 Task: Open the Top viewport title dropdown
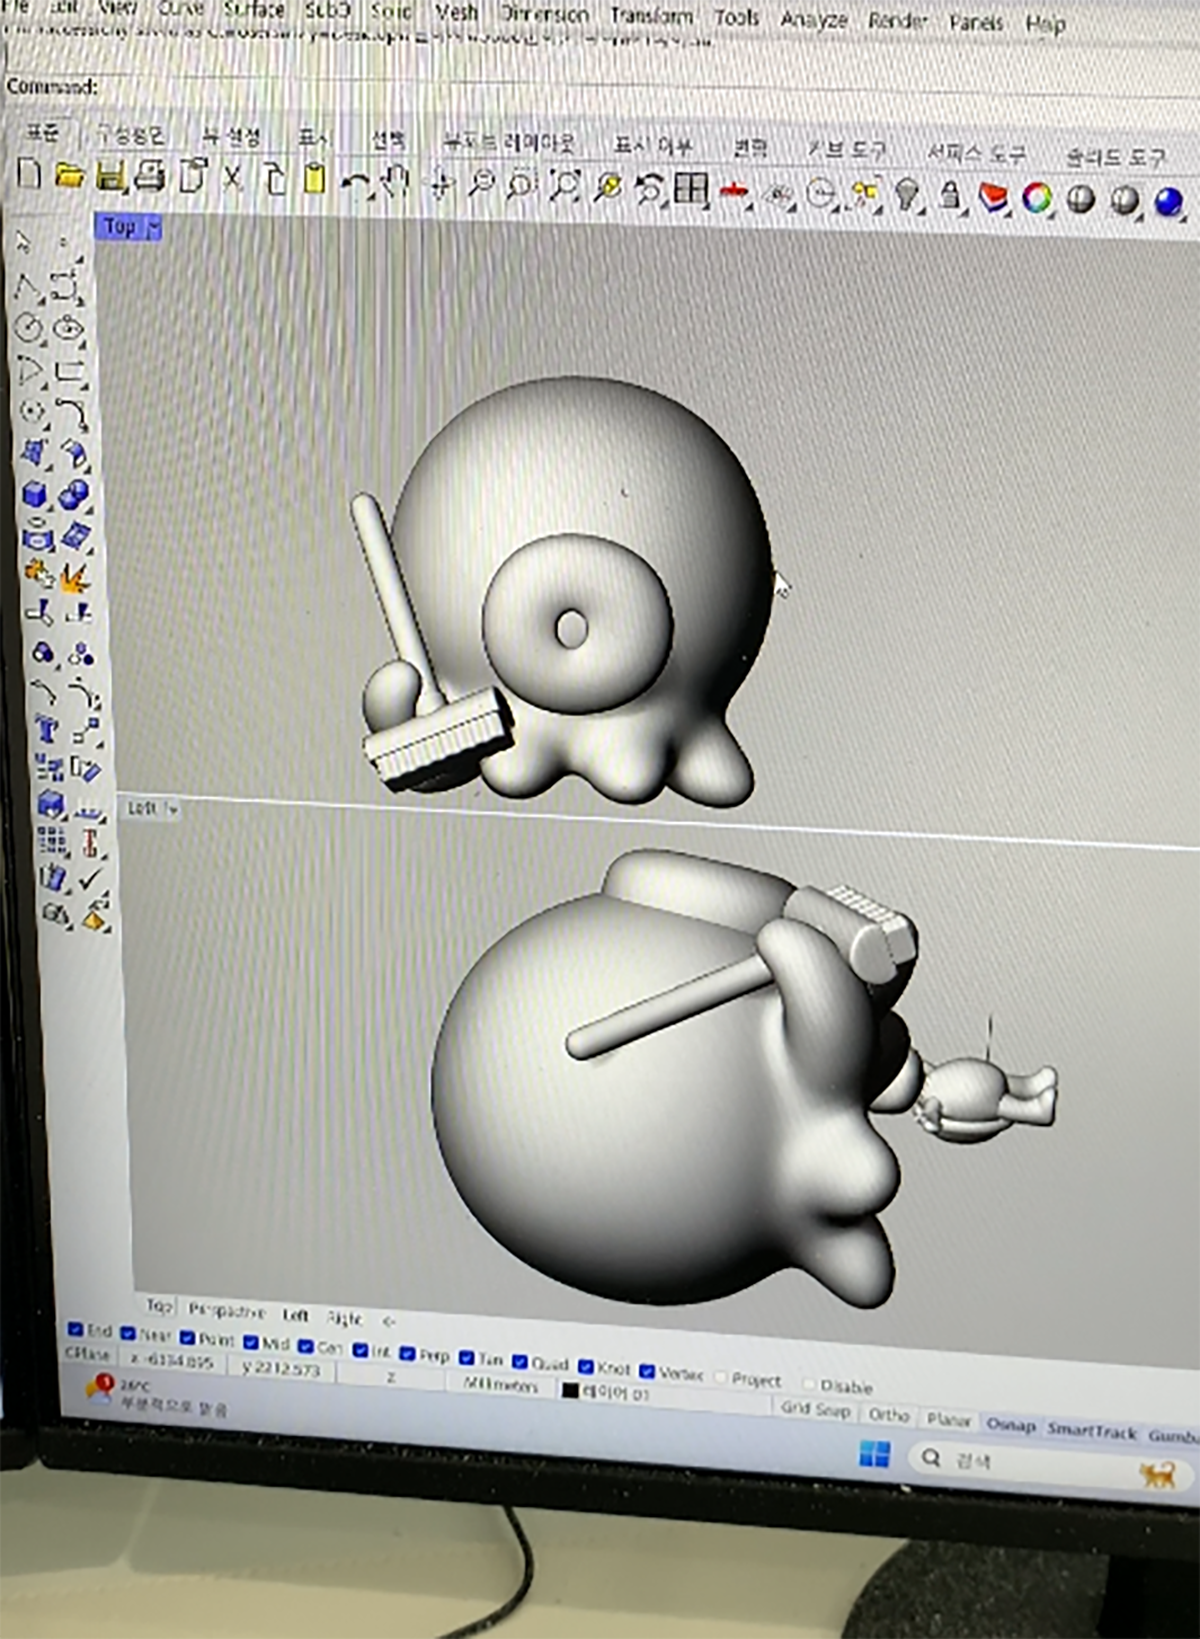coord(154,228)
